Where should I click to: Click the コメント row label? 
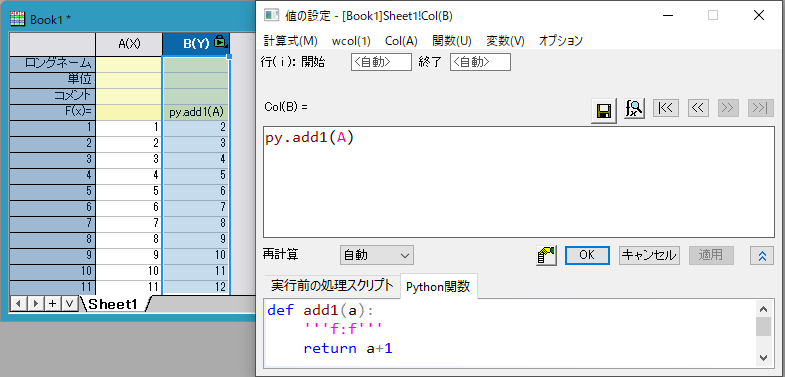click(53, 96)
